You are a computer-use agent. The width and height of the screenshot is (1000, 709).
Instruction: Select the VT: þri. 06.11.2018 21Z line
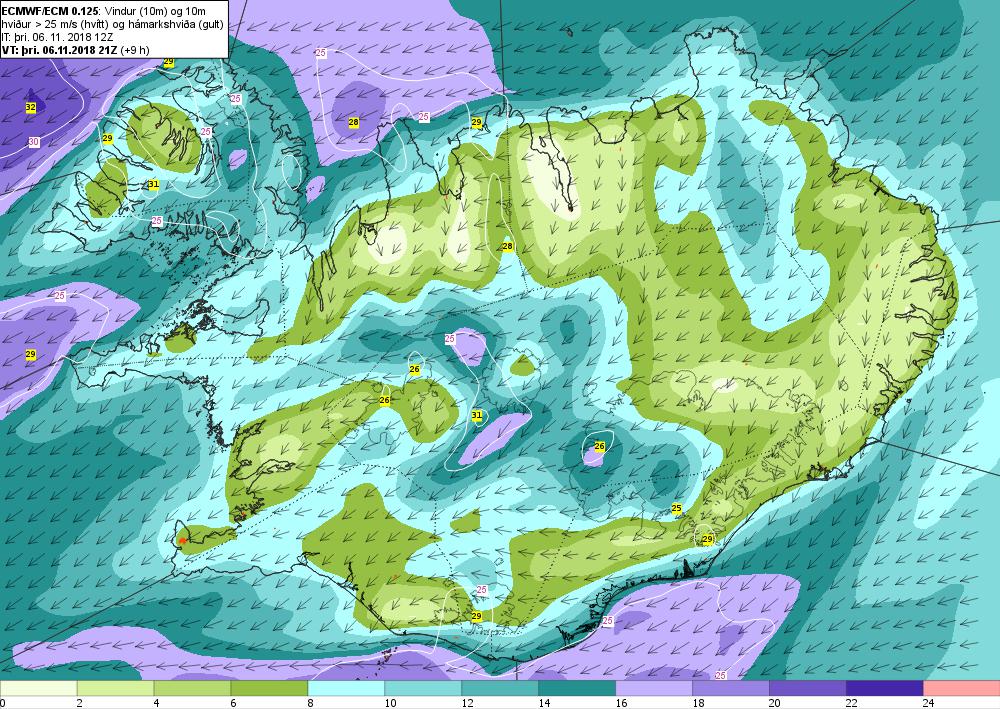click(59, 50)
